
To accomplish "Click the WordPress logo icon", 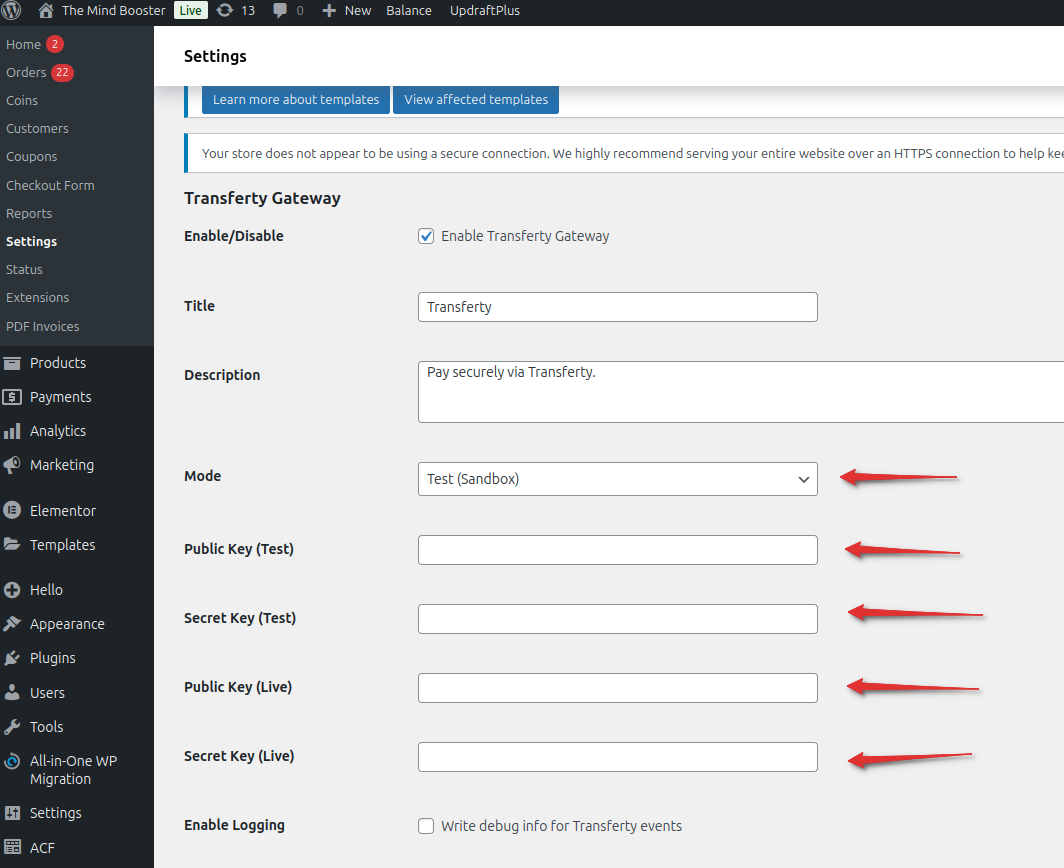I will pyautogui.click(x=12, y=10).
